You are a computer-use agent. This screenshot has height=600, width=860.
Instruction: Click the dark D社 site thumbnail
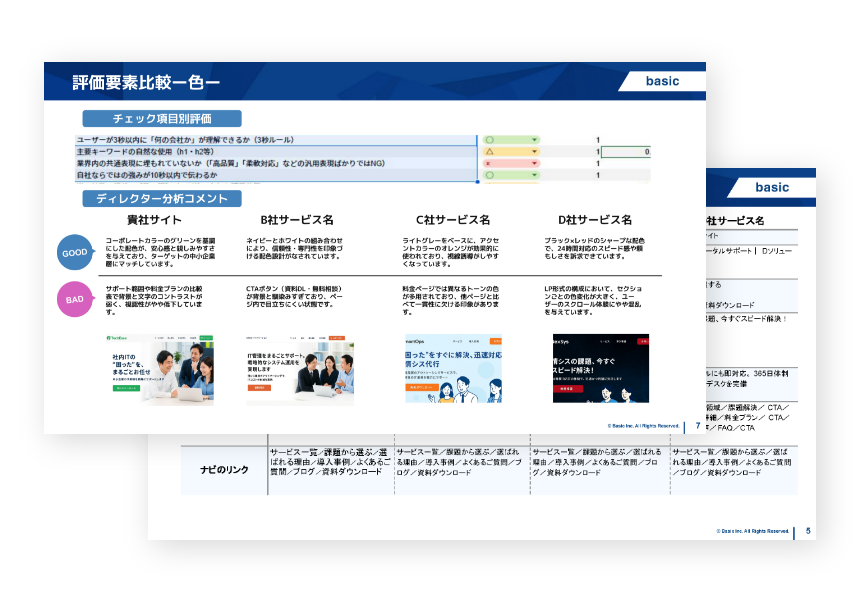[x=594, y=368]
